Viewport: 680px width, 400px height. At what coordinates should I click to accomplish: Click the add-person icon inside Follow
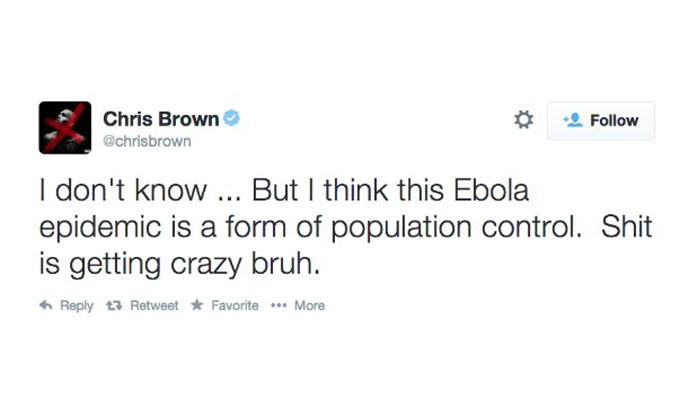[573, 120]
